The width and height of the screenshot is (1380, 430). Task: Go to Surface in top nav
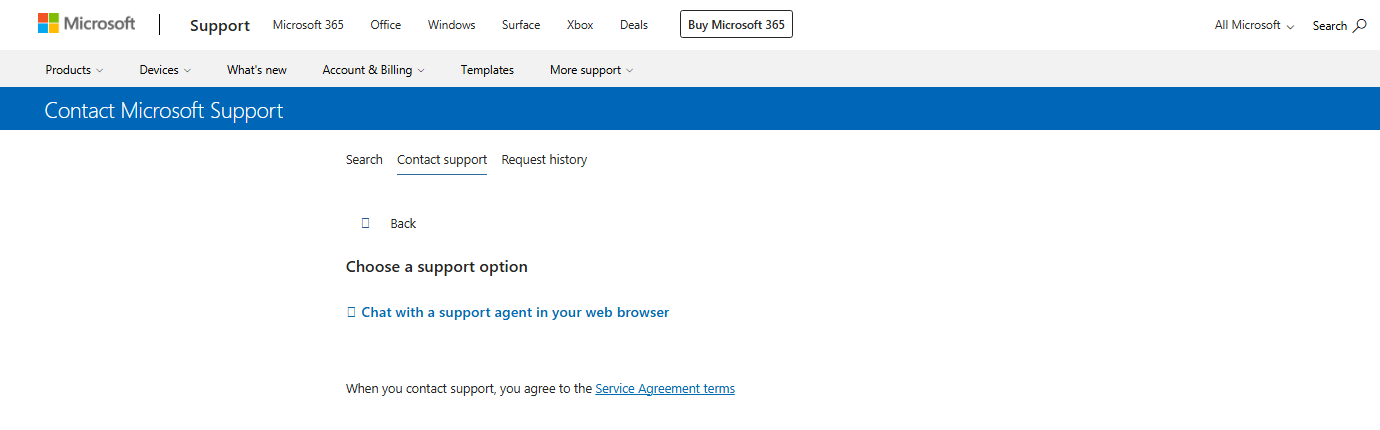tap(521, 25)
